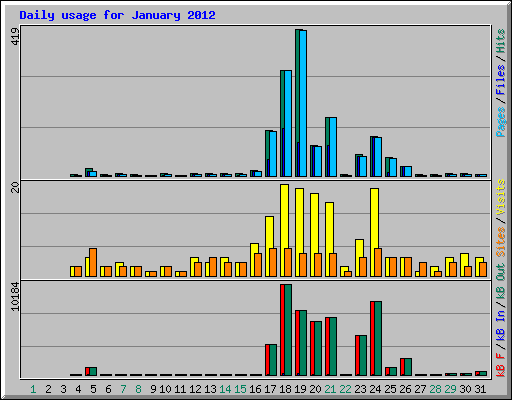Click the "Daily usage for January 2012" title
Viewport: 512px width, 400px height.
pos(117,15)
